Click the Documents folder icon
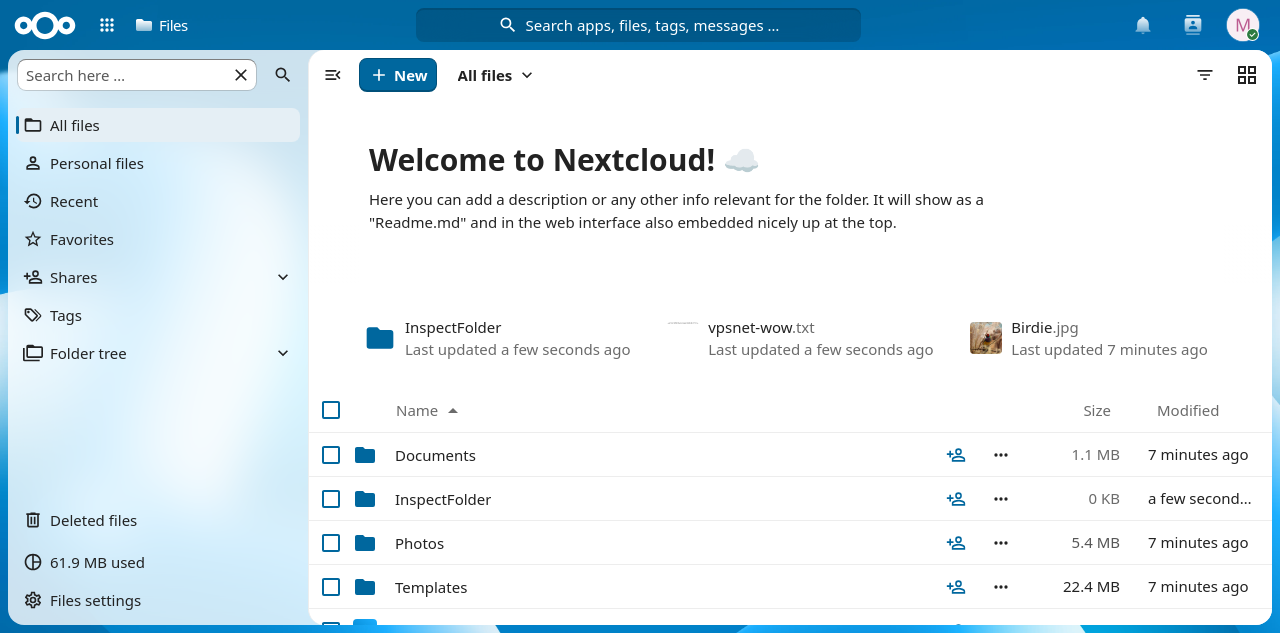Image resolution: width=1280 pixels, height=633 pixels. click(x=365, y=455)
